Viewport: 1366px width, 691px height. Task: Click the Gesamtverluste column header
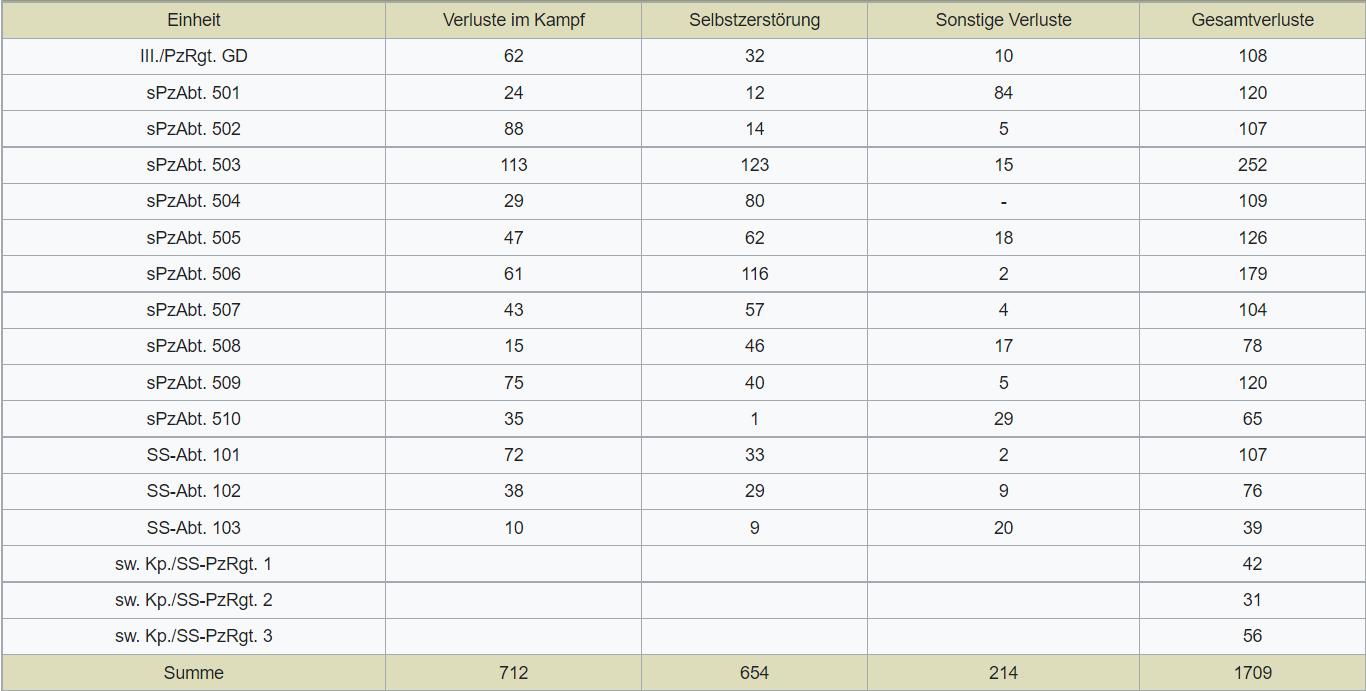click(1252, 20)
